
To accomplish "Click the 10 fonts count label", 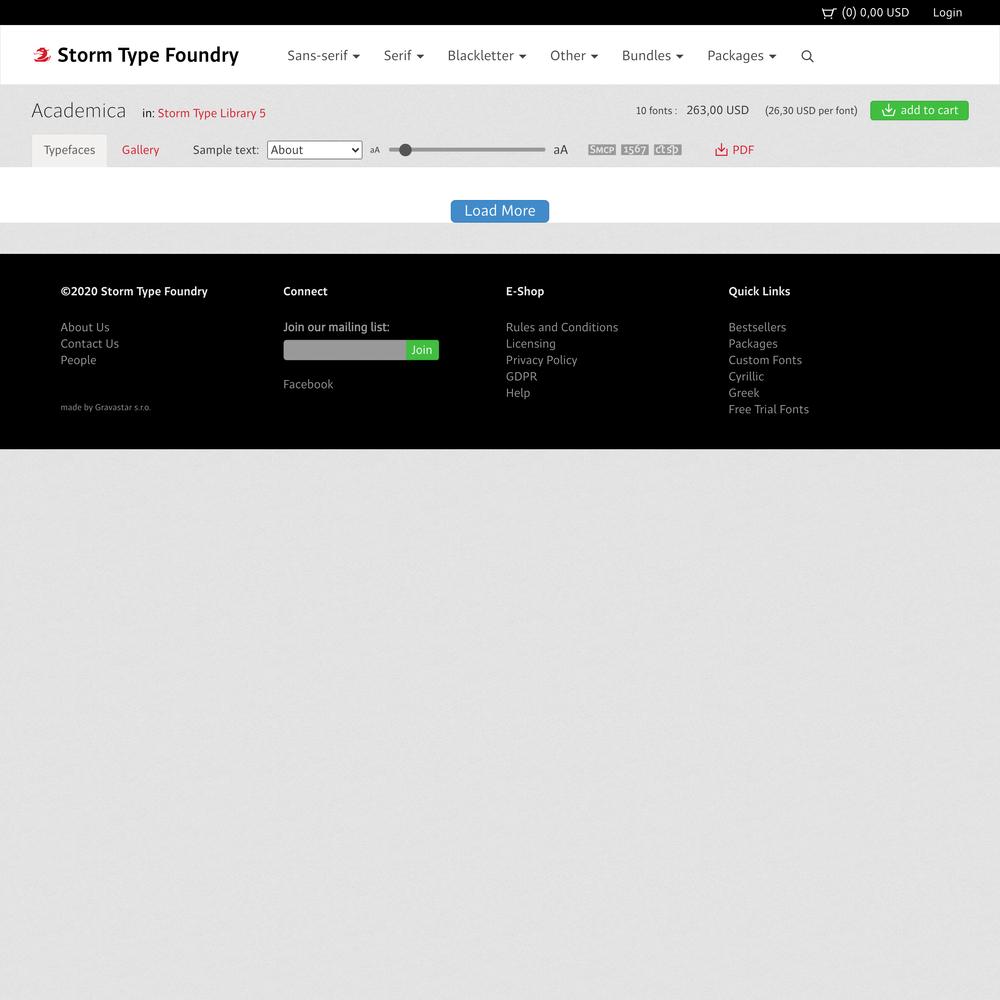I will coord(656,111).
